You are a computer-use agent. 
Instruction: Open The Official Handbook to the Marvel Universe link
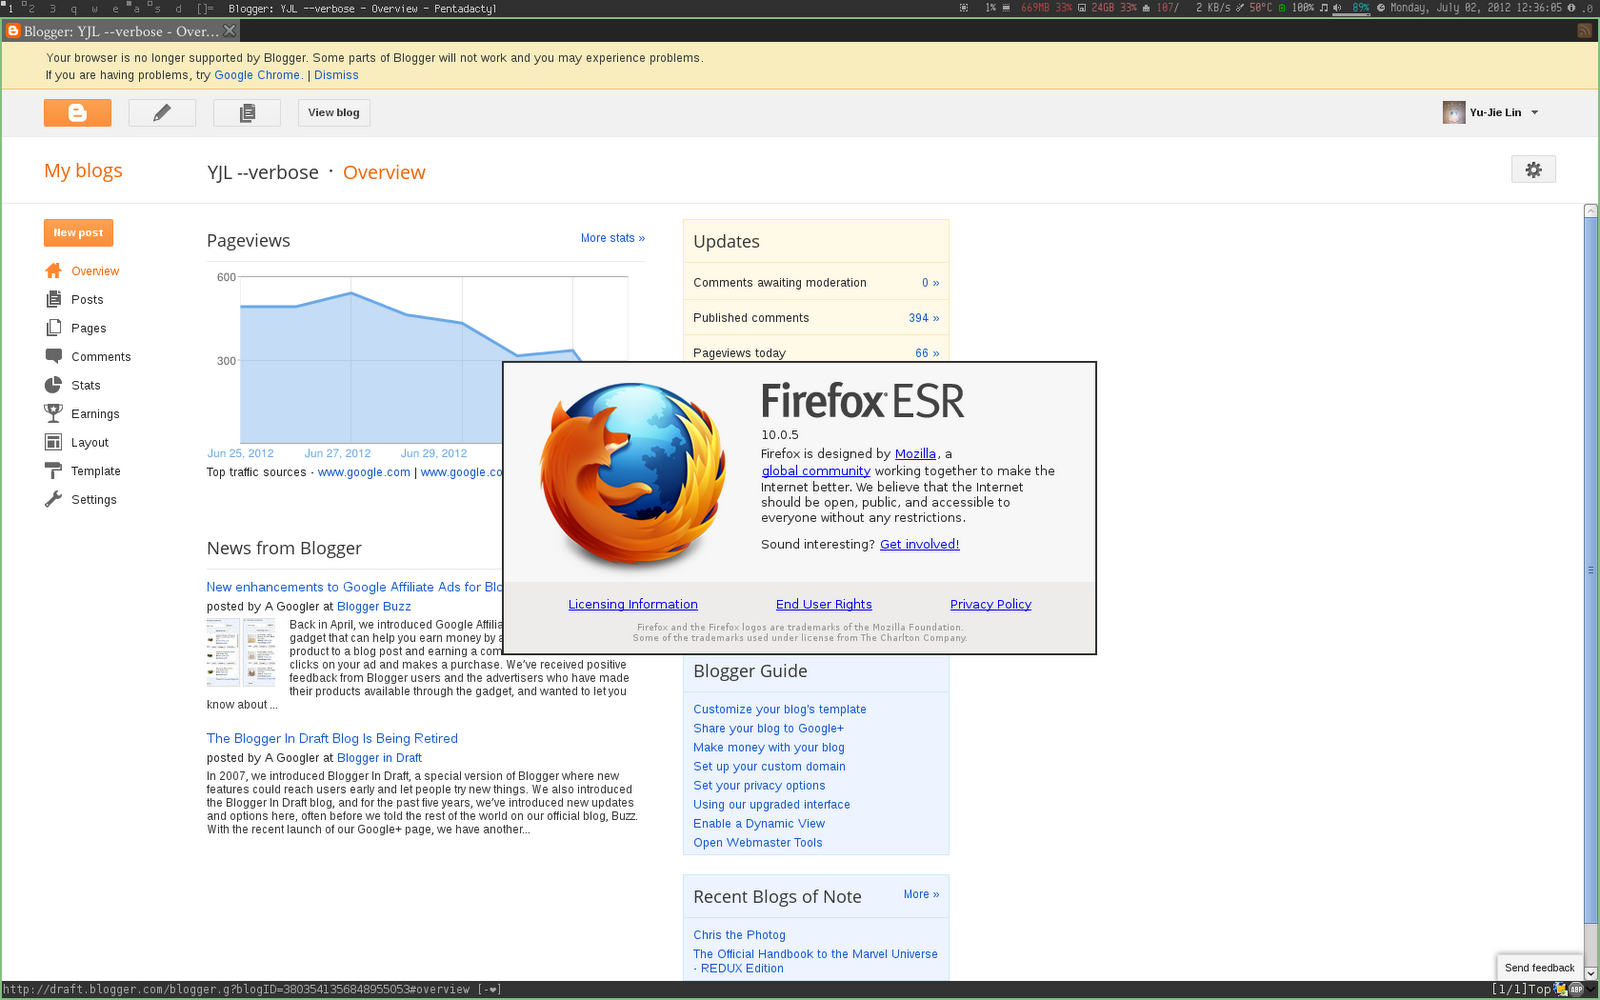pyautogui.click(x=815, y=961)
